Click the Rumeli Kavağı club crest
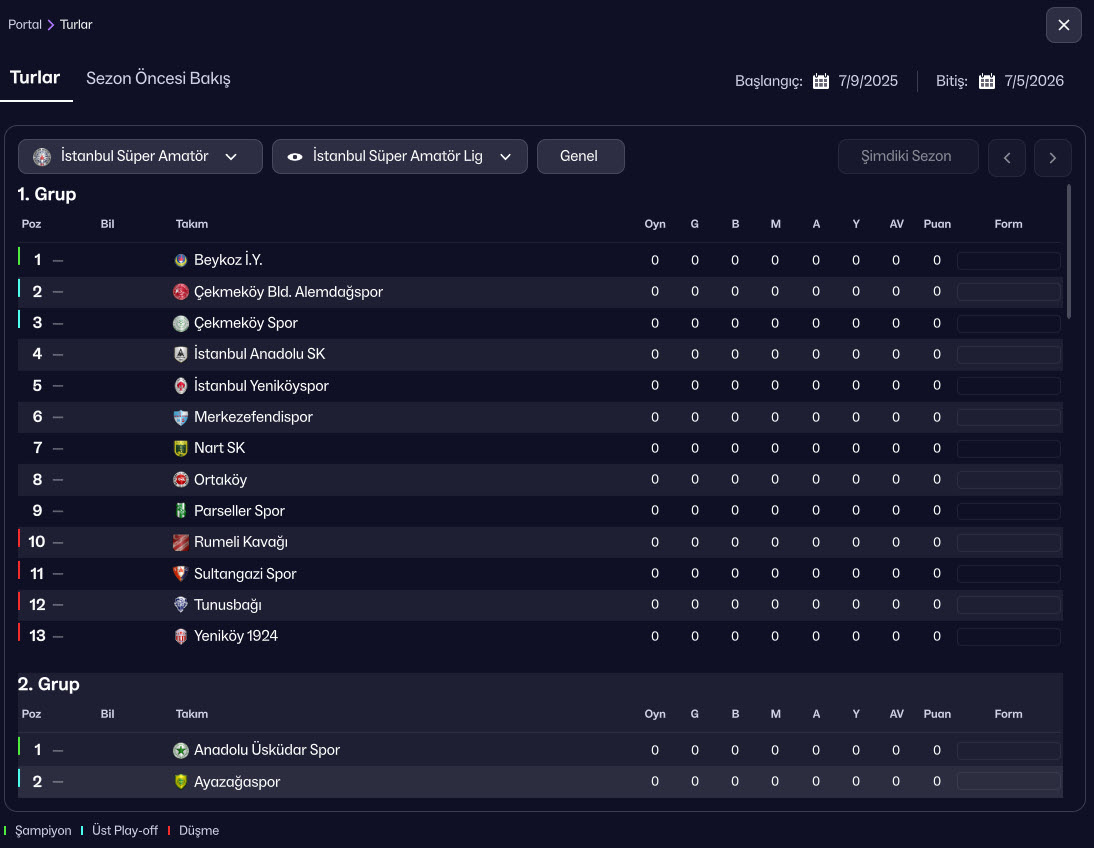 [181, 542]
